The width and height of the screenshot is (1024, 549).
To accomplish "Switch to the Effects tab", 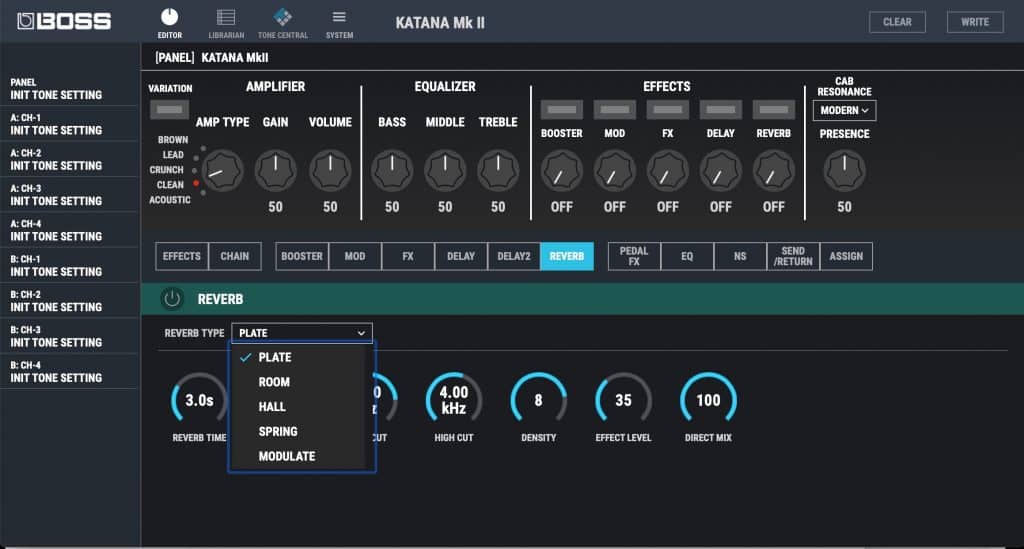I will (182, 257).
